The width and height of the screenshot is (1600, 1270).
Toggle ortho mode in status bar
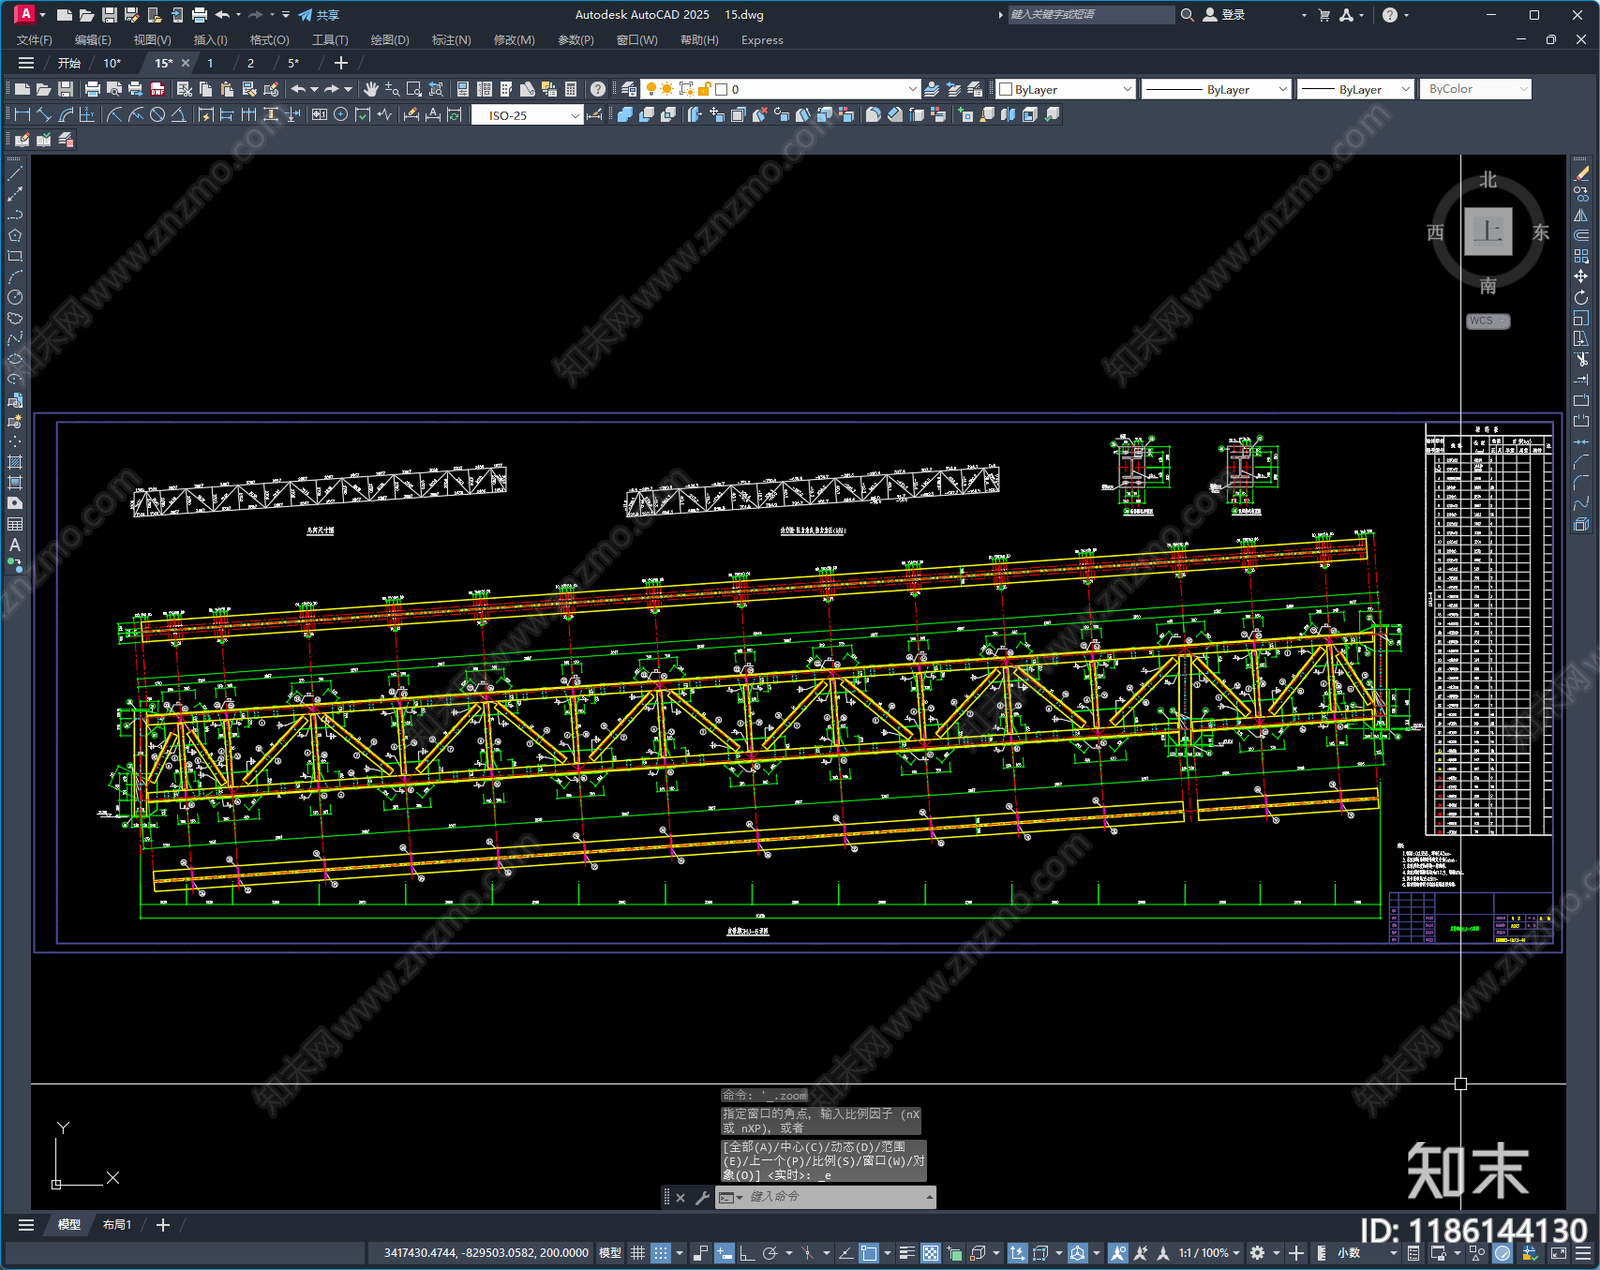coord(746,1253)
